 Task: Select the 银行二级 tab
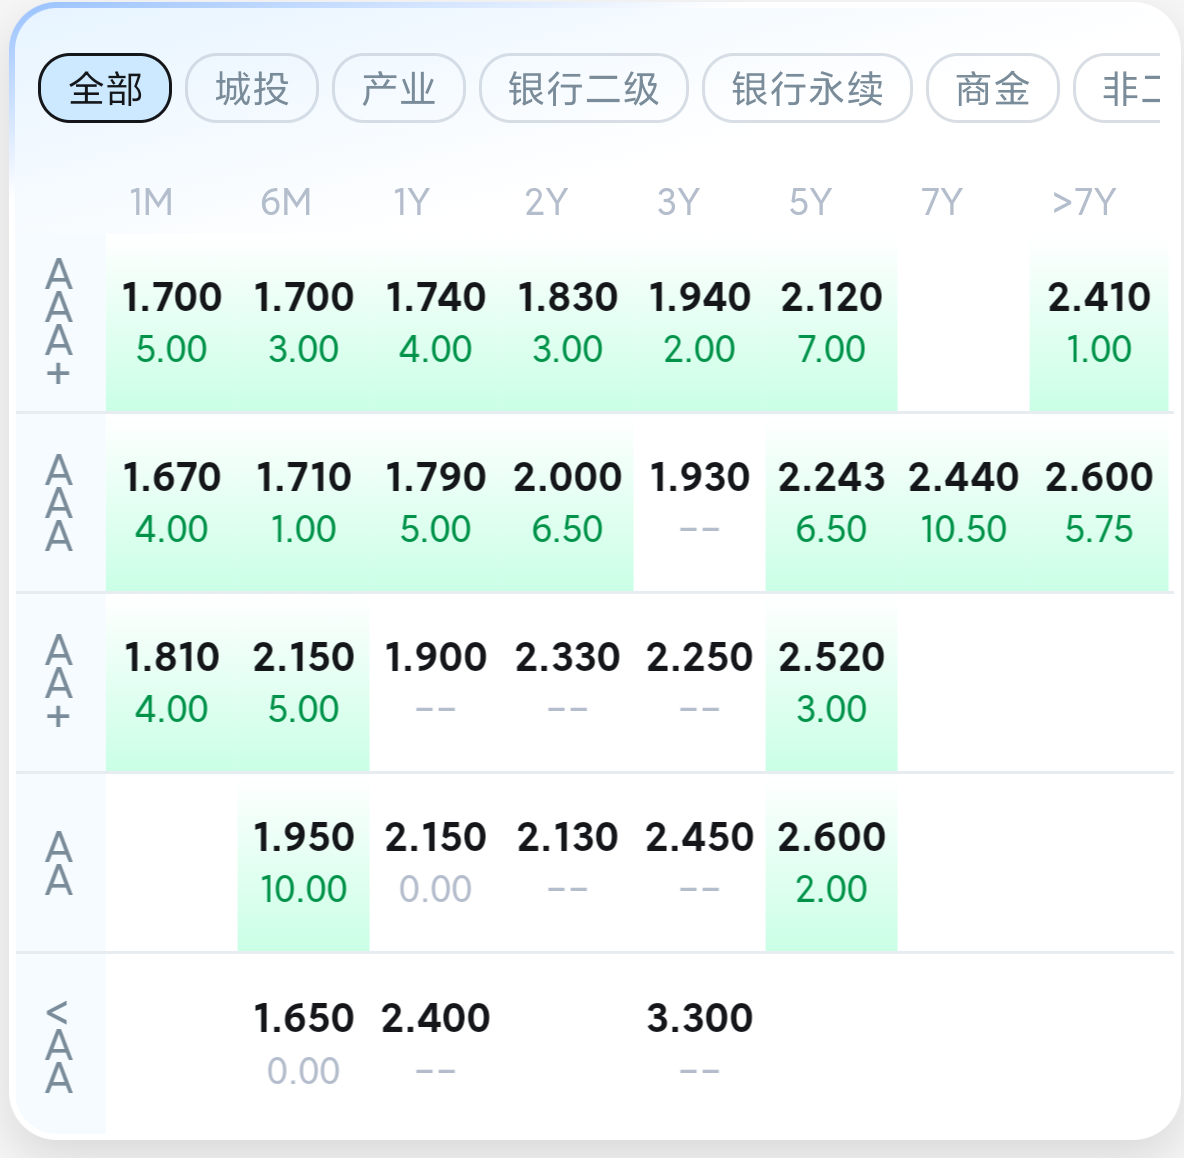[584, 89]
